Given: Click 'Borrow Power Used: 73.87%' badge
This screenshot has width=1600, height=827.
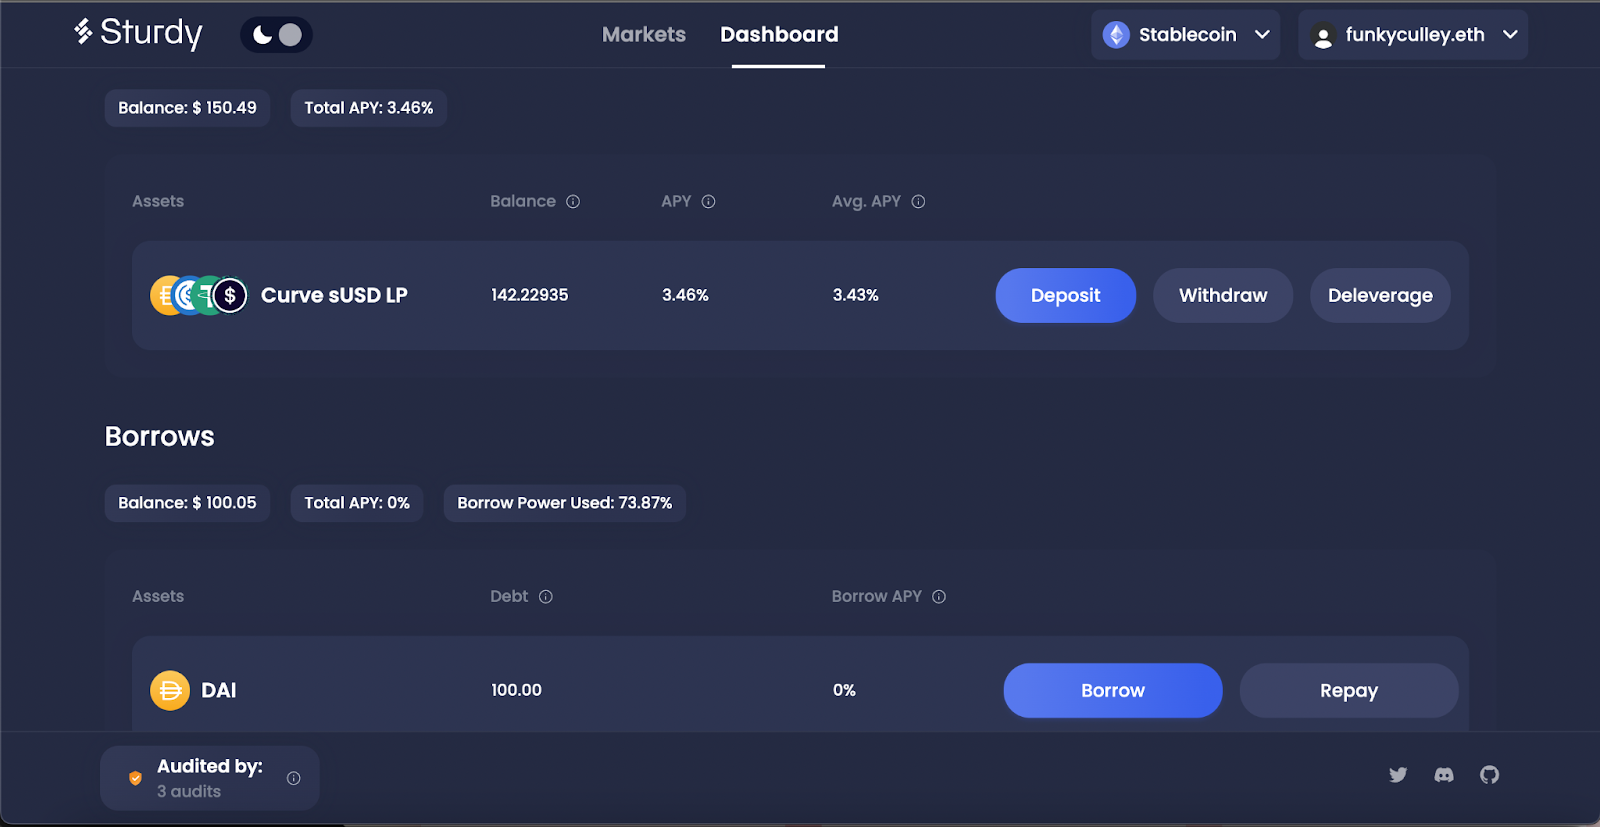Looking at the screenshot, I should click(565, 503).
